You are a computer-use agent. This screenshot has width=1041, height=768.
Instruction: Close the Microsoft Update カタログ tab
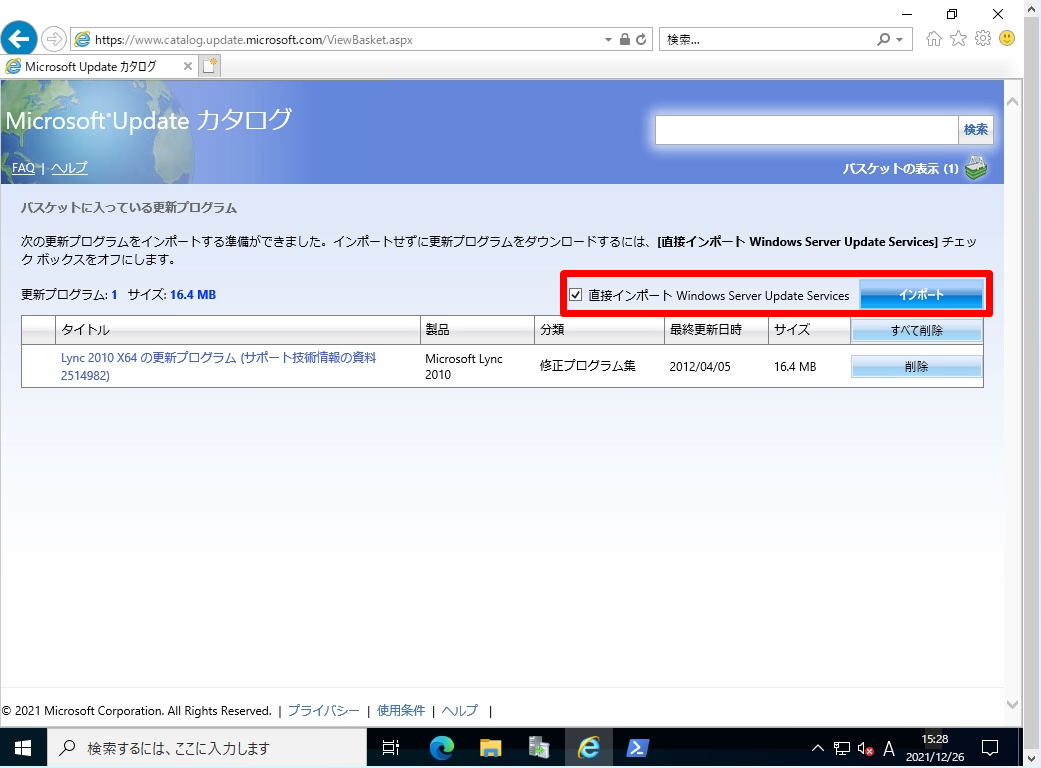tap(188, 66)
